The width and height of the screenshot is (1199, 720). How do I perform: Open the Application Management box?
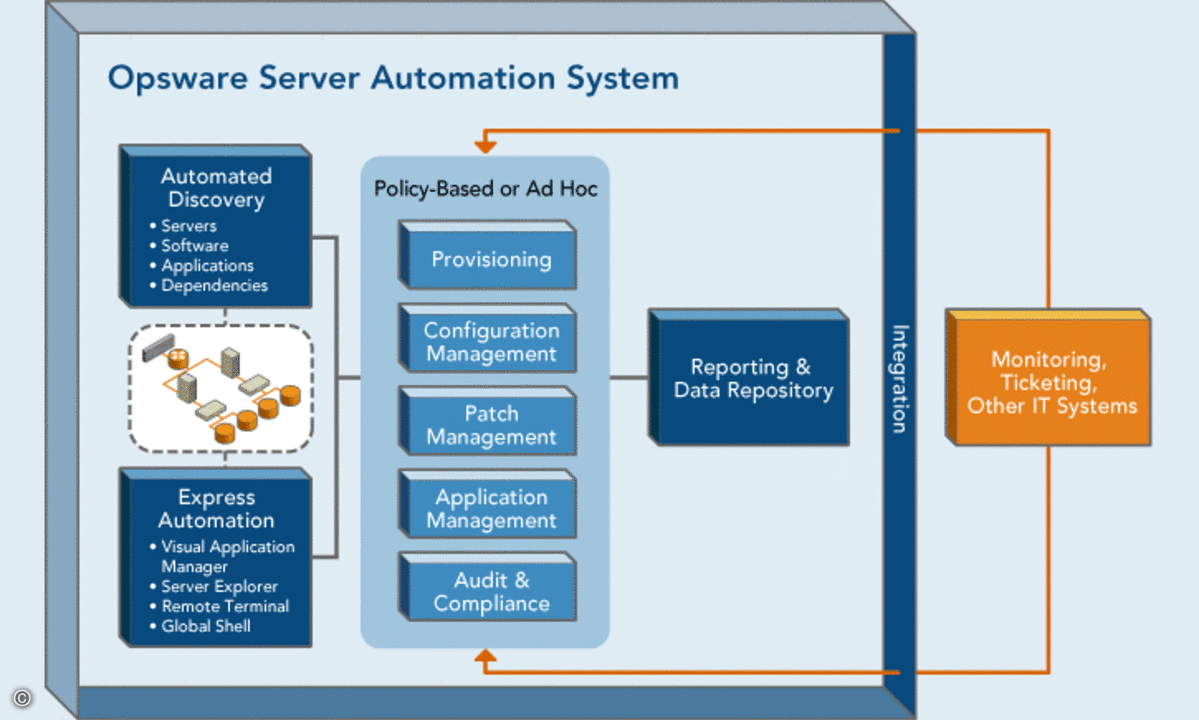tap(488, 504)
